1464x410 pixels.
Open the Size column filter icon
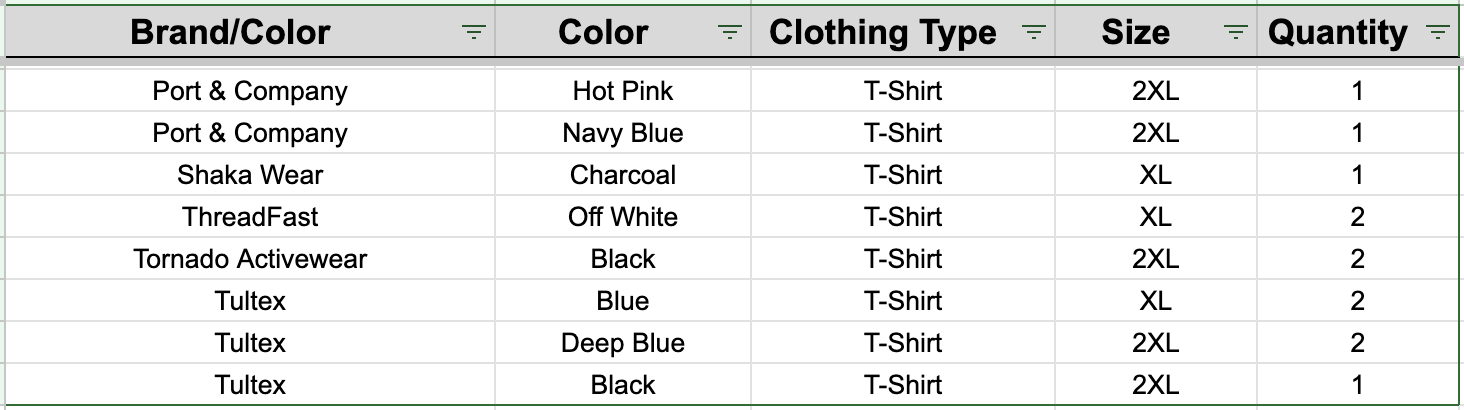click(1236, 33)
